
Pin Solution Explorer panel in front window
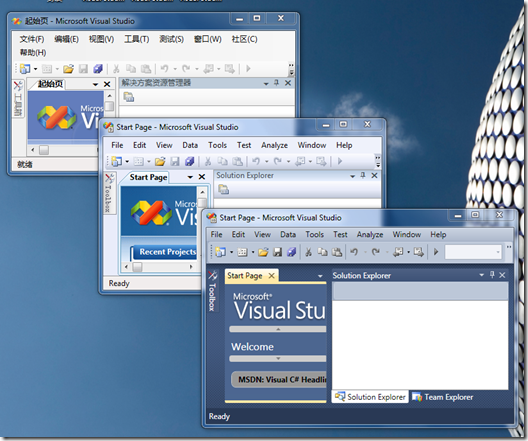[x=492, y=275]
